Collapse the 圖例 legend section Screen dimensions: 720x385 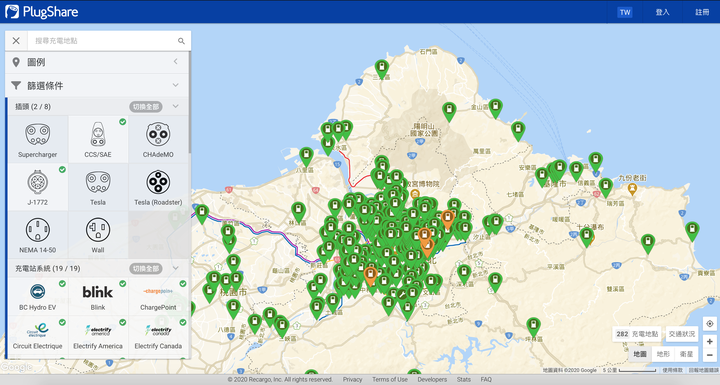tap(175, 62)
